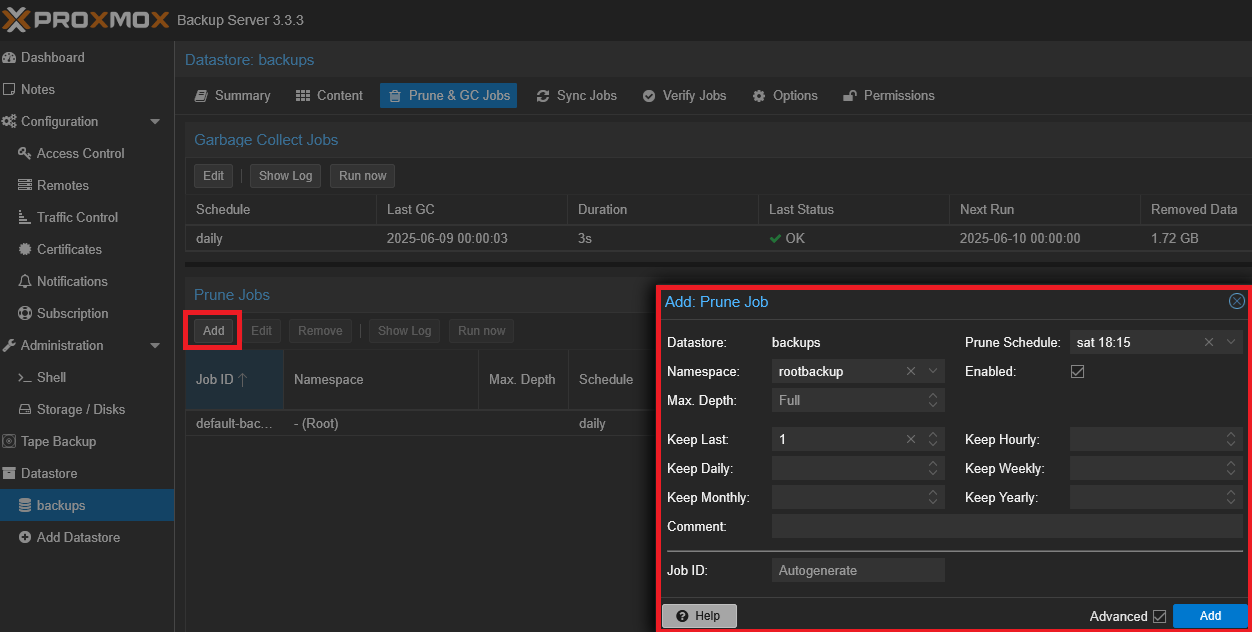Click the "2025-06-09 00:00:03" Last GC cell
Image resolution: width=1252 pixels, height=632 pixels.
[x=472, y=239]
